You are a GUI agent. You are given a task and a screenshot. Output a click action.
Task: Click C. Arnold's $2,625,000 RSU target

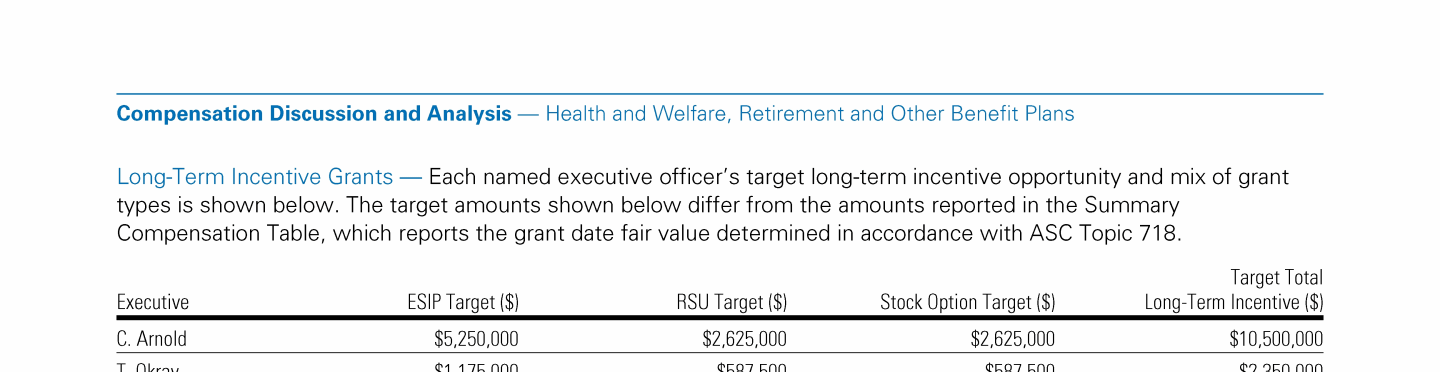pos(745,339)
